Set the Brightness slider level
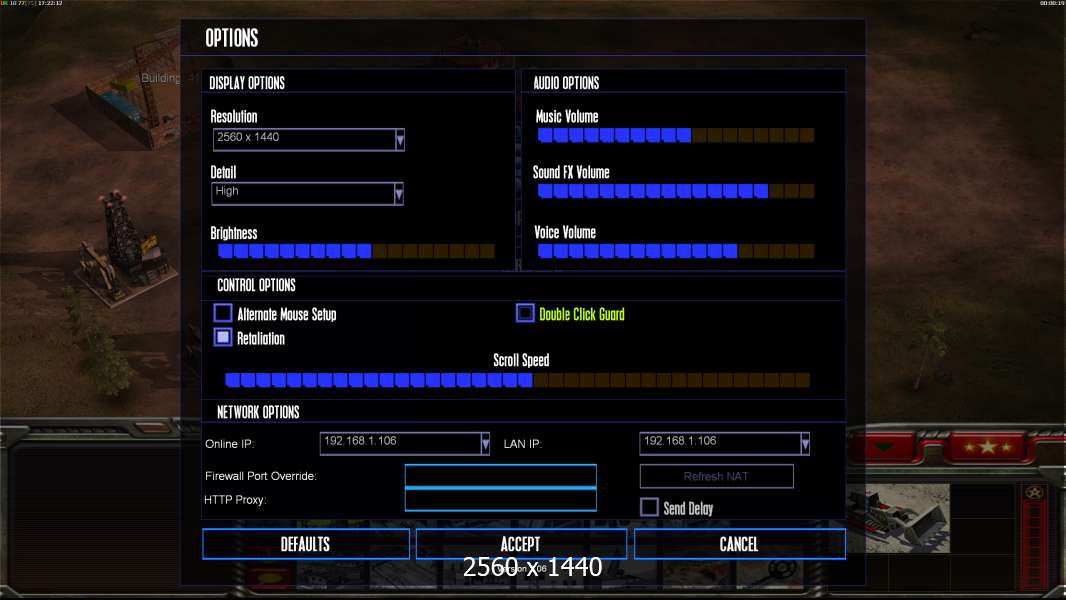 (356, 251)
